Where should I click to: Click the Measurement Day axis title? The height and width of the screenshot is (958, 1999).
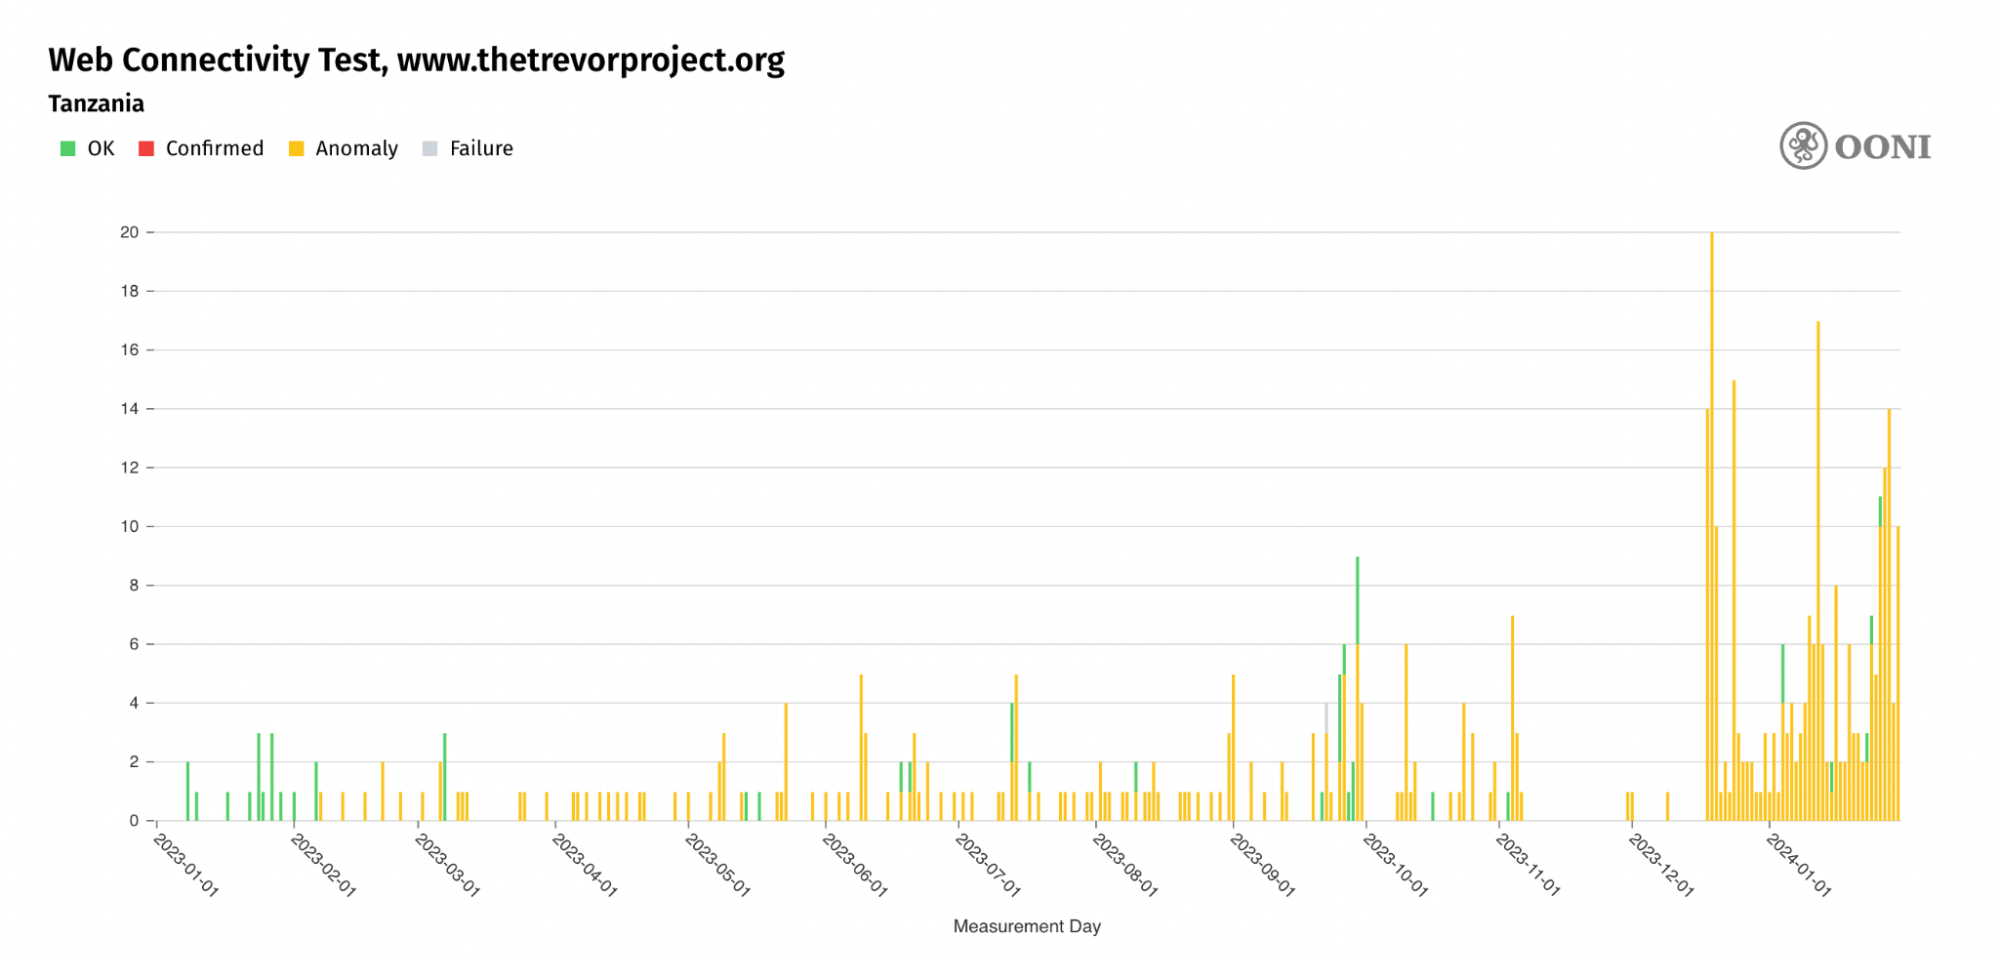click(1026, 926)
